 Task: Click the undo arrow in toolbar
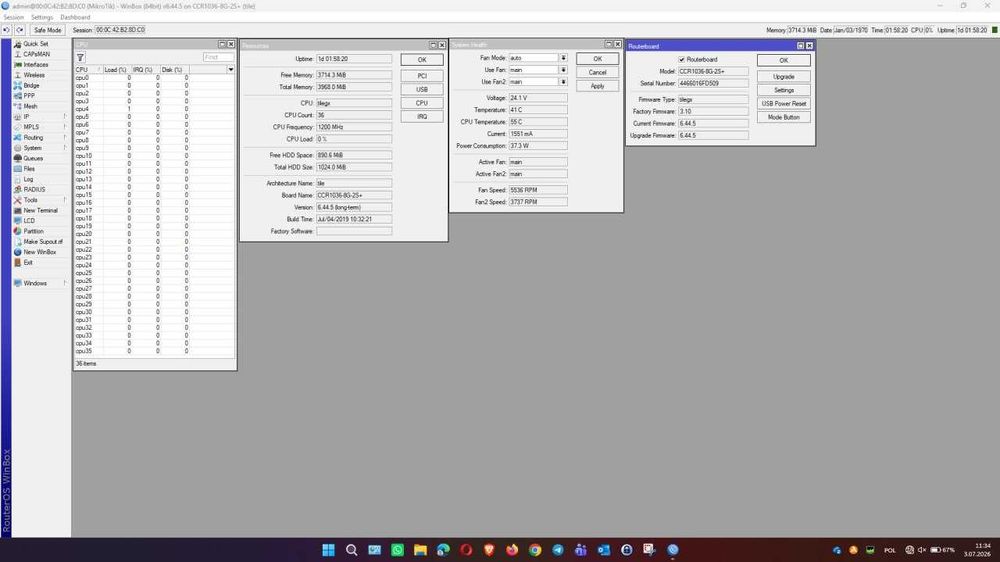click(6, 30)
